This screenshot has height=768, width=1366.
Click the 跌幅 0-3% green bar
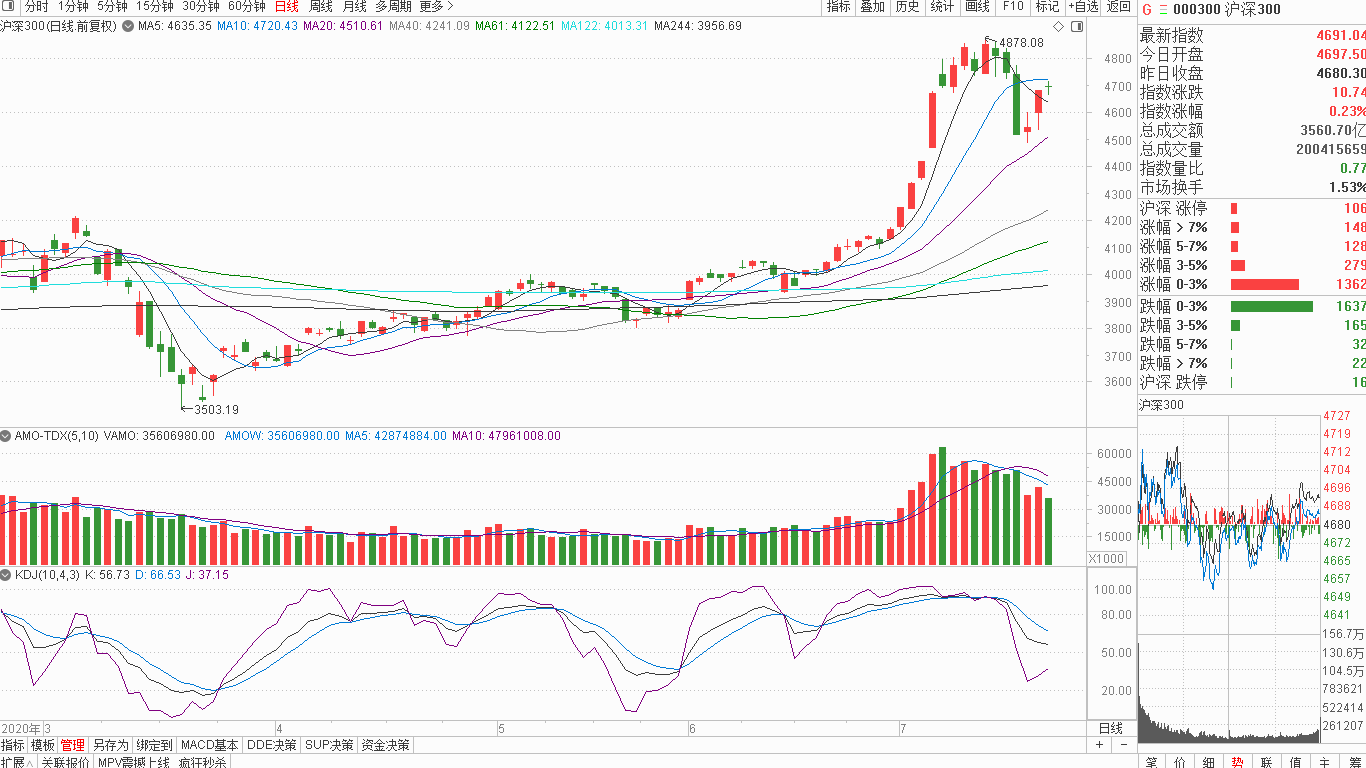click(1271, 306)
